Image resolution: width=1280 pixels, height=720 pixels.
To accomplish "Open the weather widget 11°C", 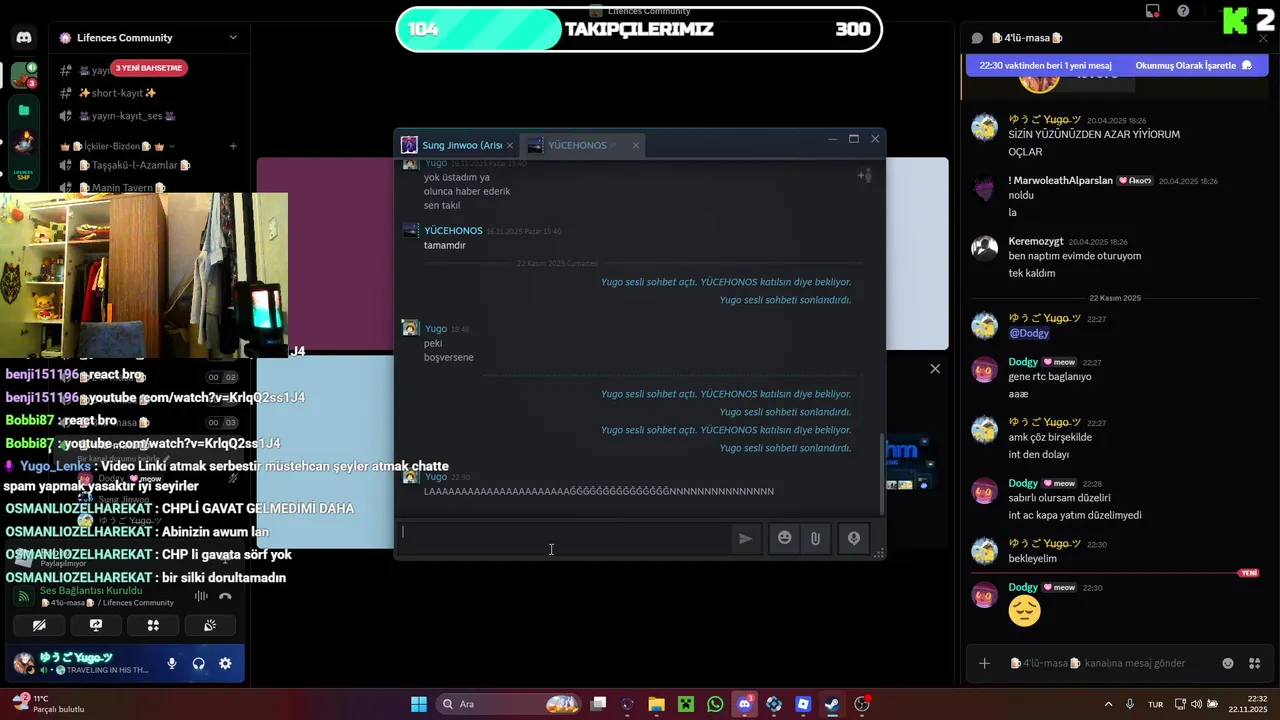I will tap(50, 704).
